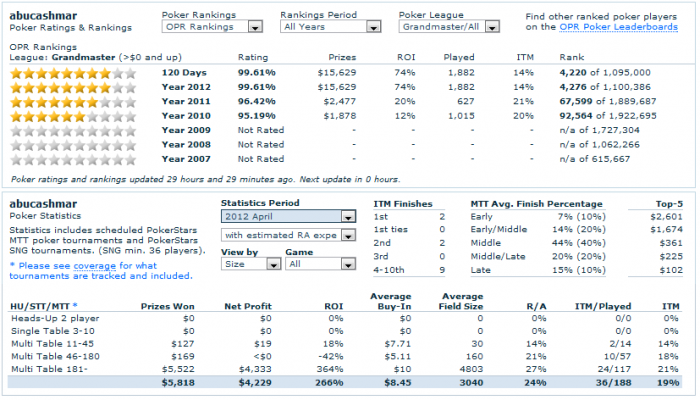The image size is (700, 400).
Task: Open the 'with estimated RA' dropdown
Action: coord(288,235)
